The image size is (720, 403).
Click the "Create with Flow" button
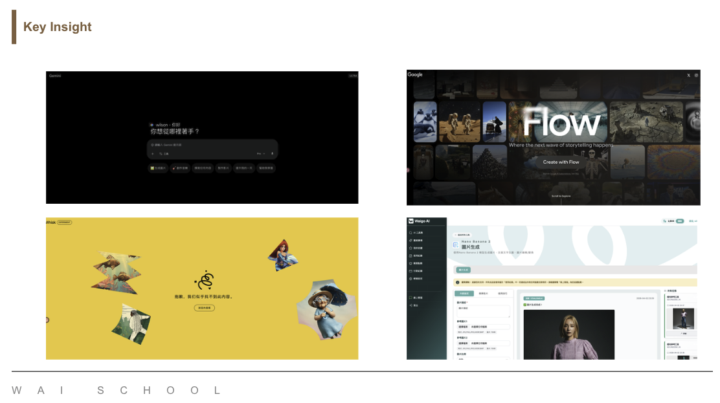point(561,162)
